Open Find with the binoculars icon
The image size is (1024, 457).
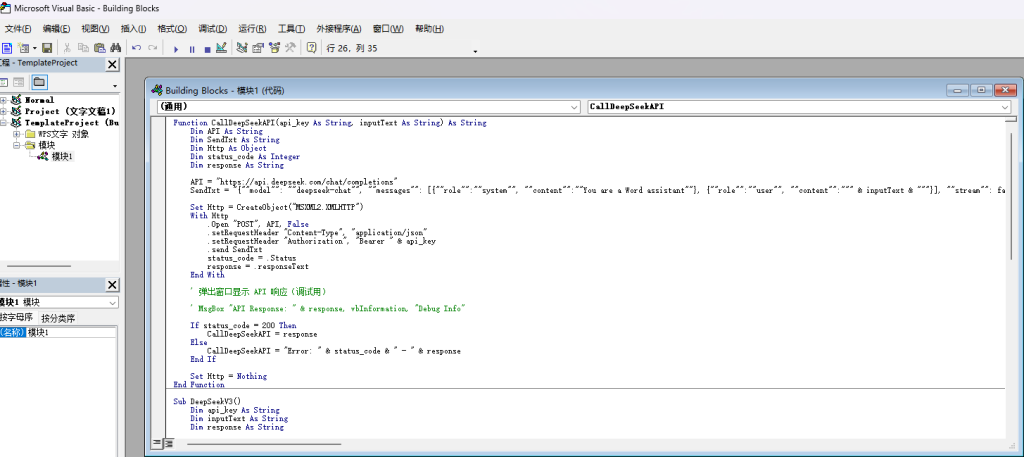[116, 48]
